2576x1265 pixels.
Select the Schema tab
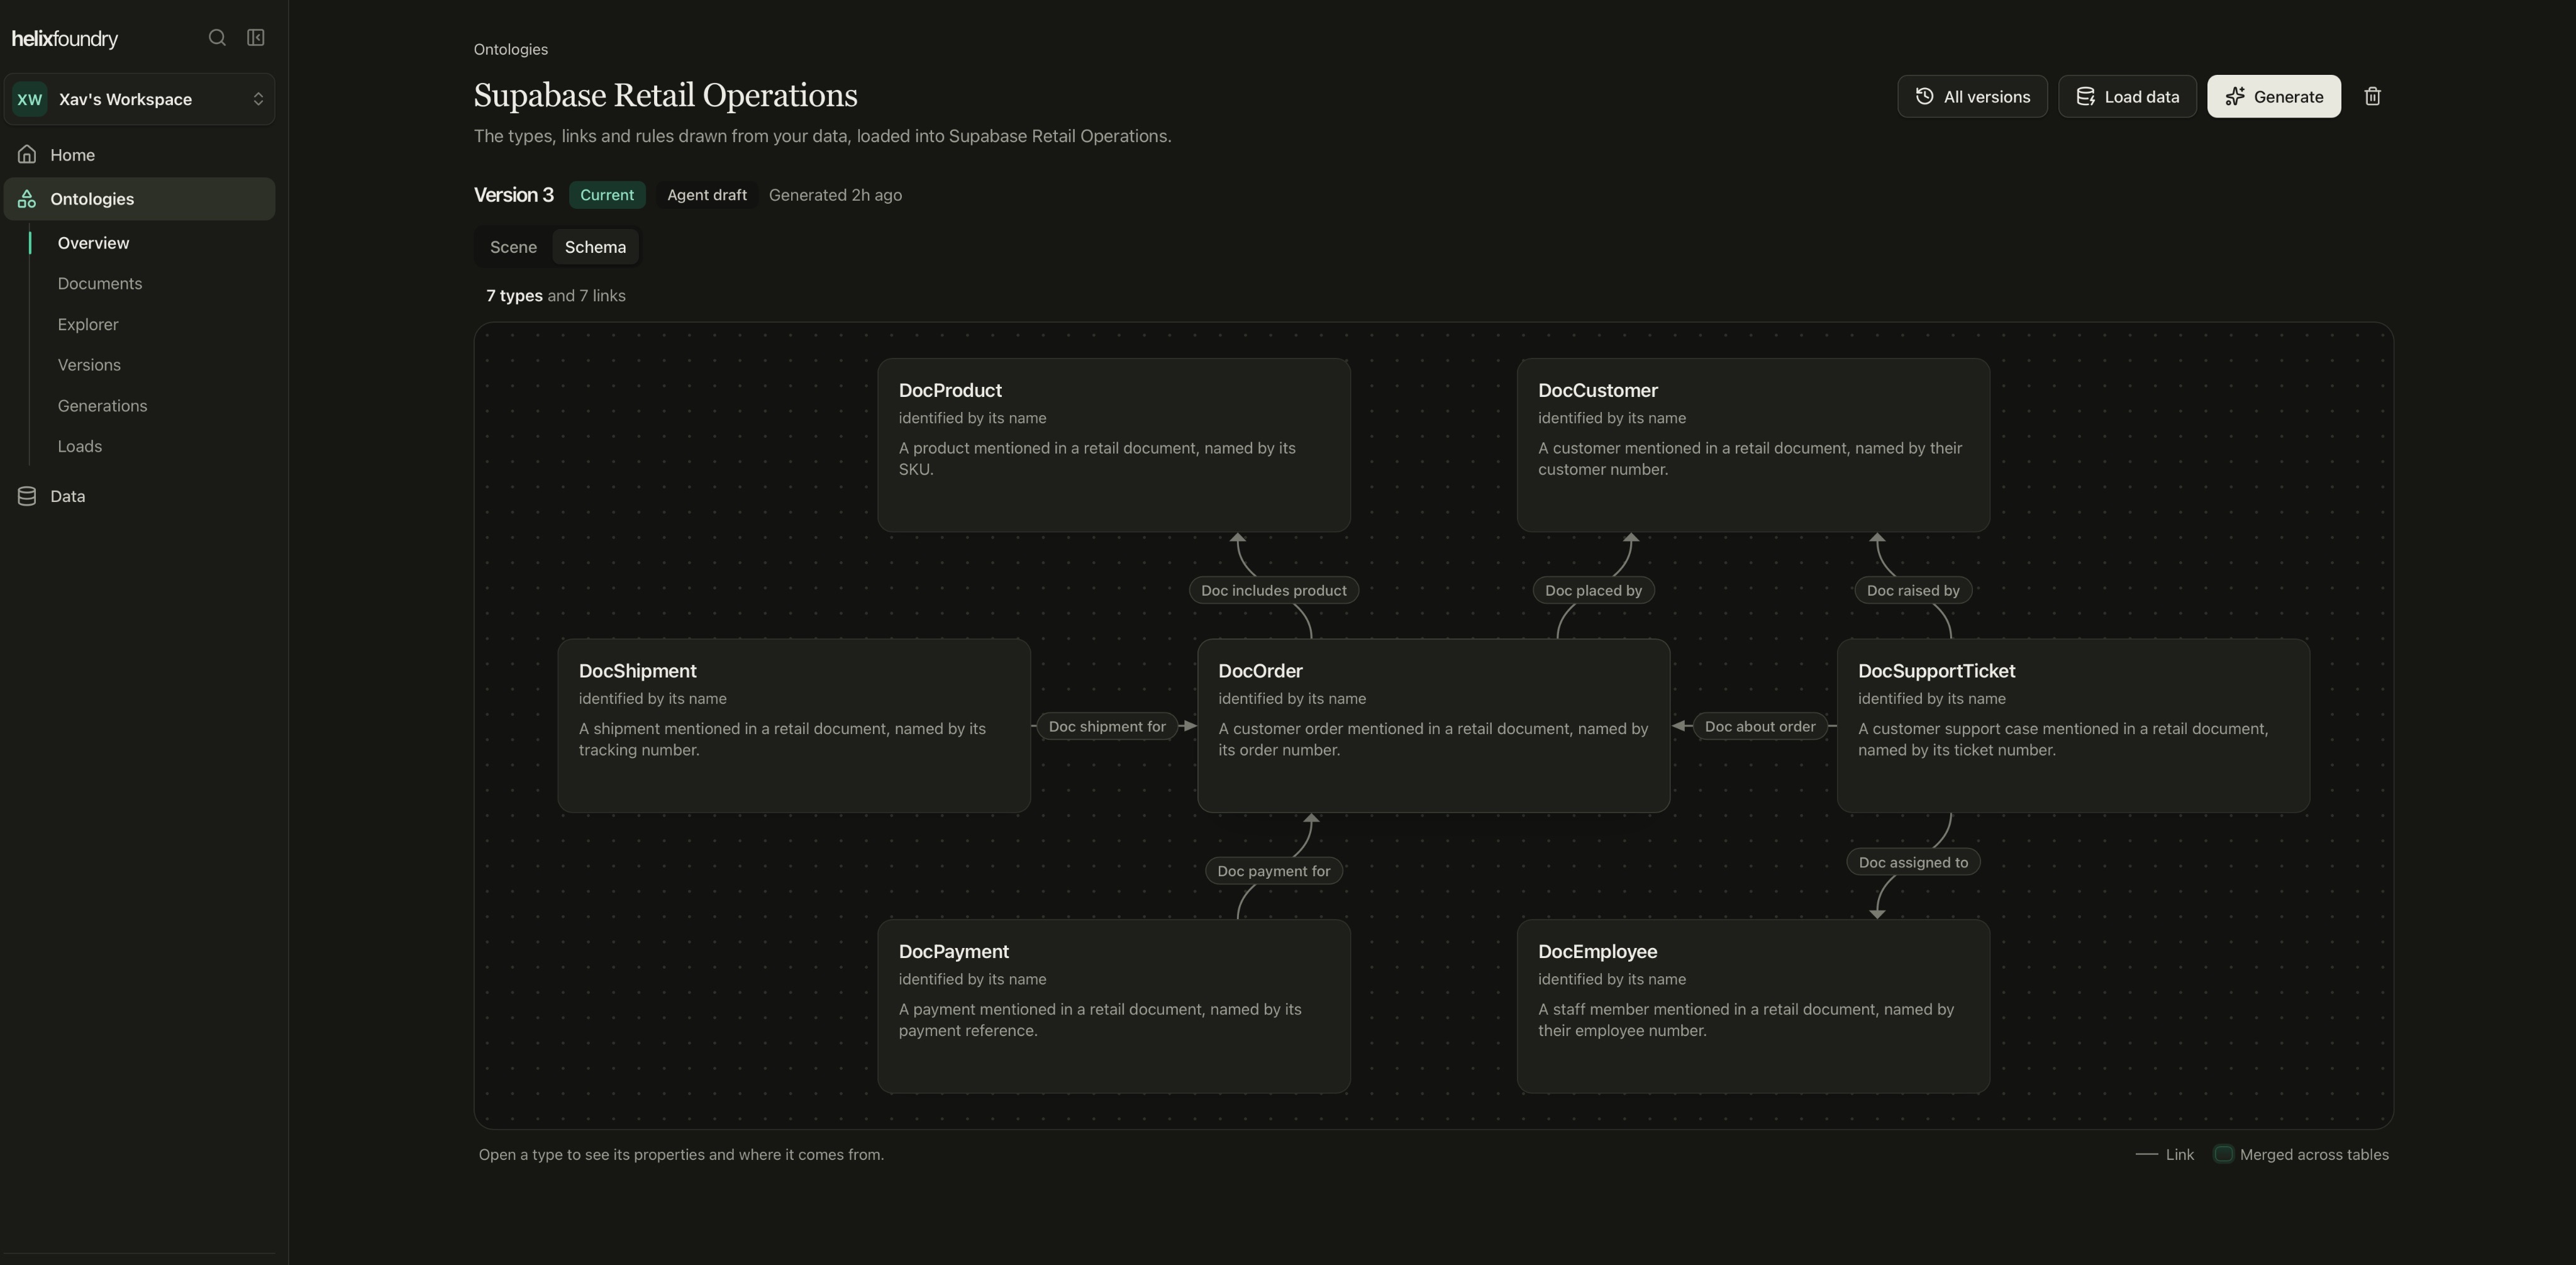coord(595,247)
